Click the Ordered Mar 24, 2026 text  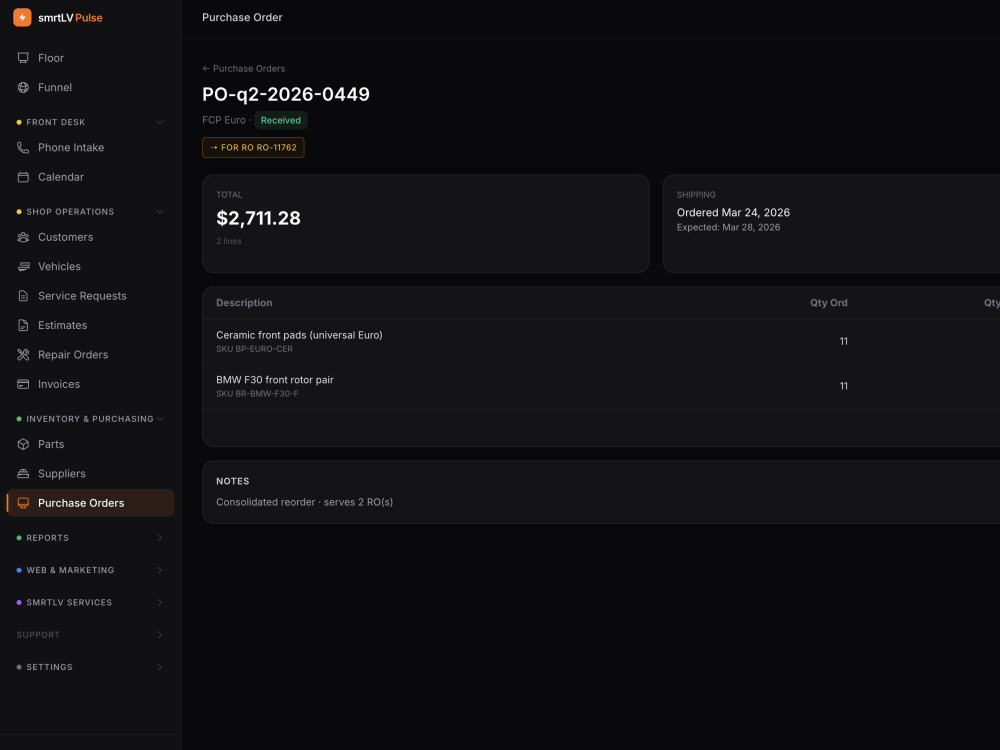733,212
